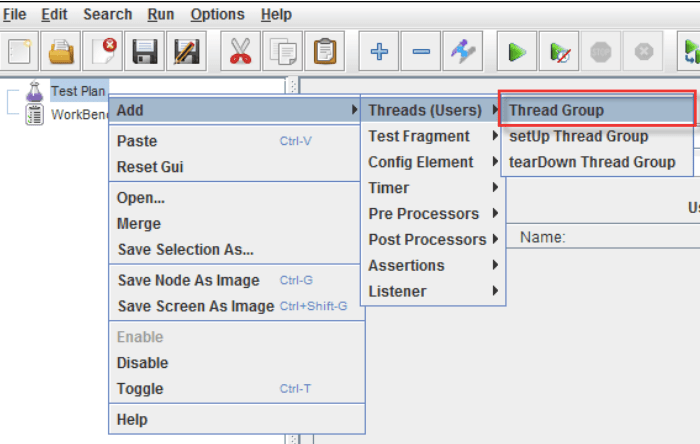
Task: Choose Open... in the context menu
Action: 235,198
